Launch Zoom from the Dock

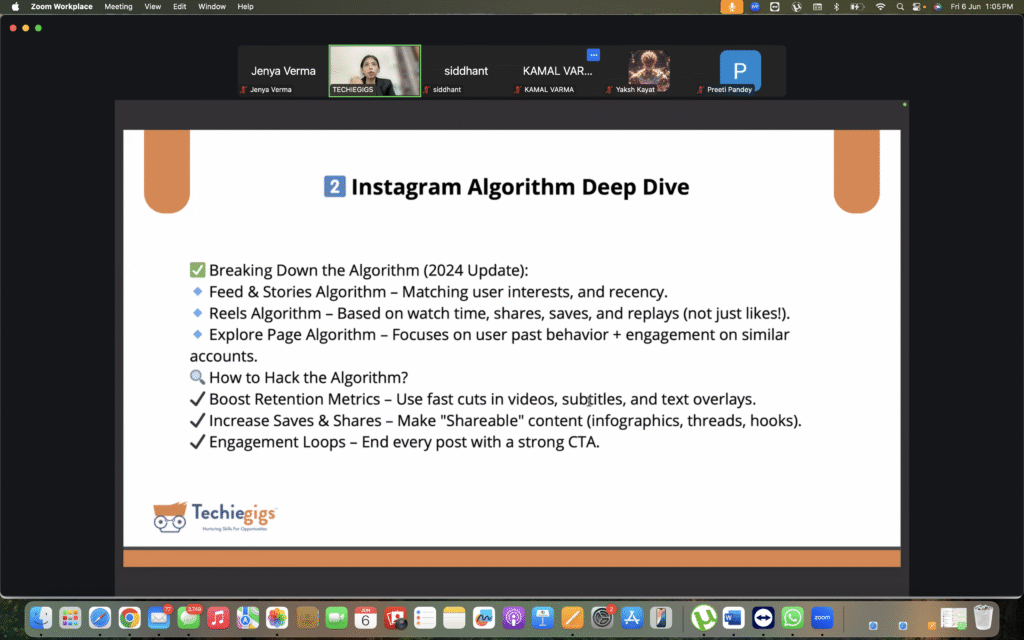(x=822, y=618)
